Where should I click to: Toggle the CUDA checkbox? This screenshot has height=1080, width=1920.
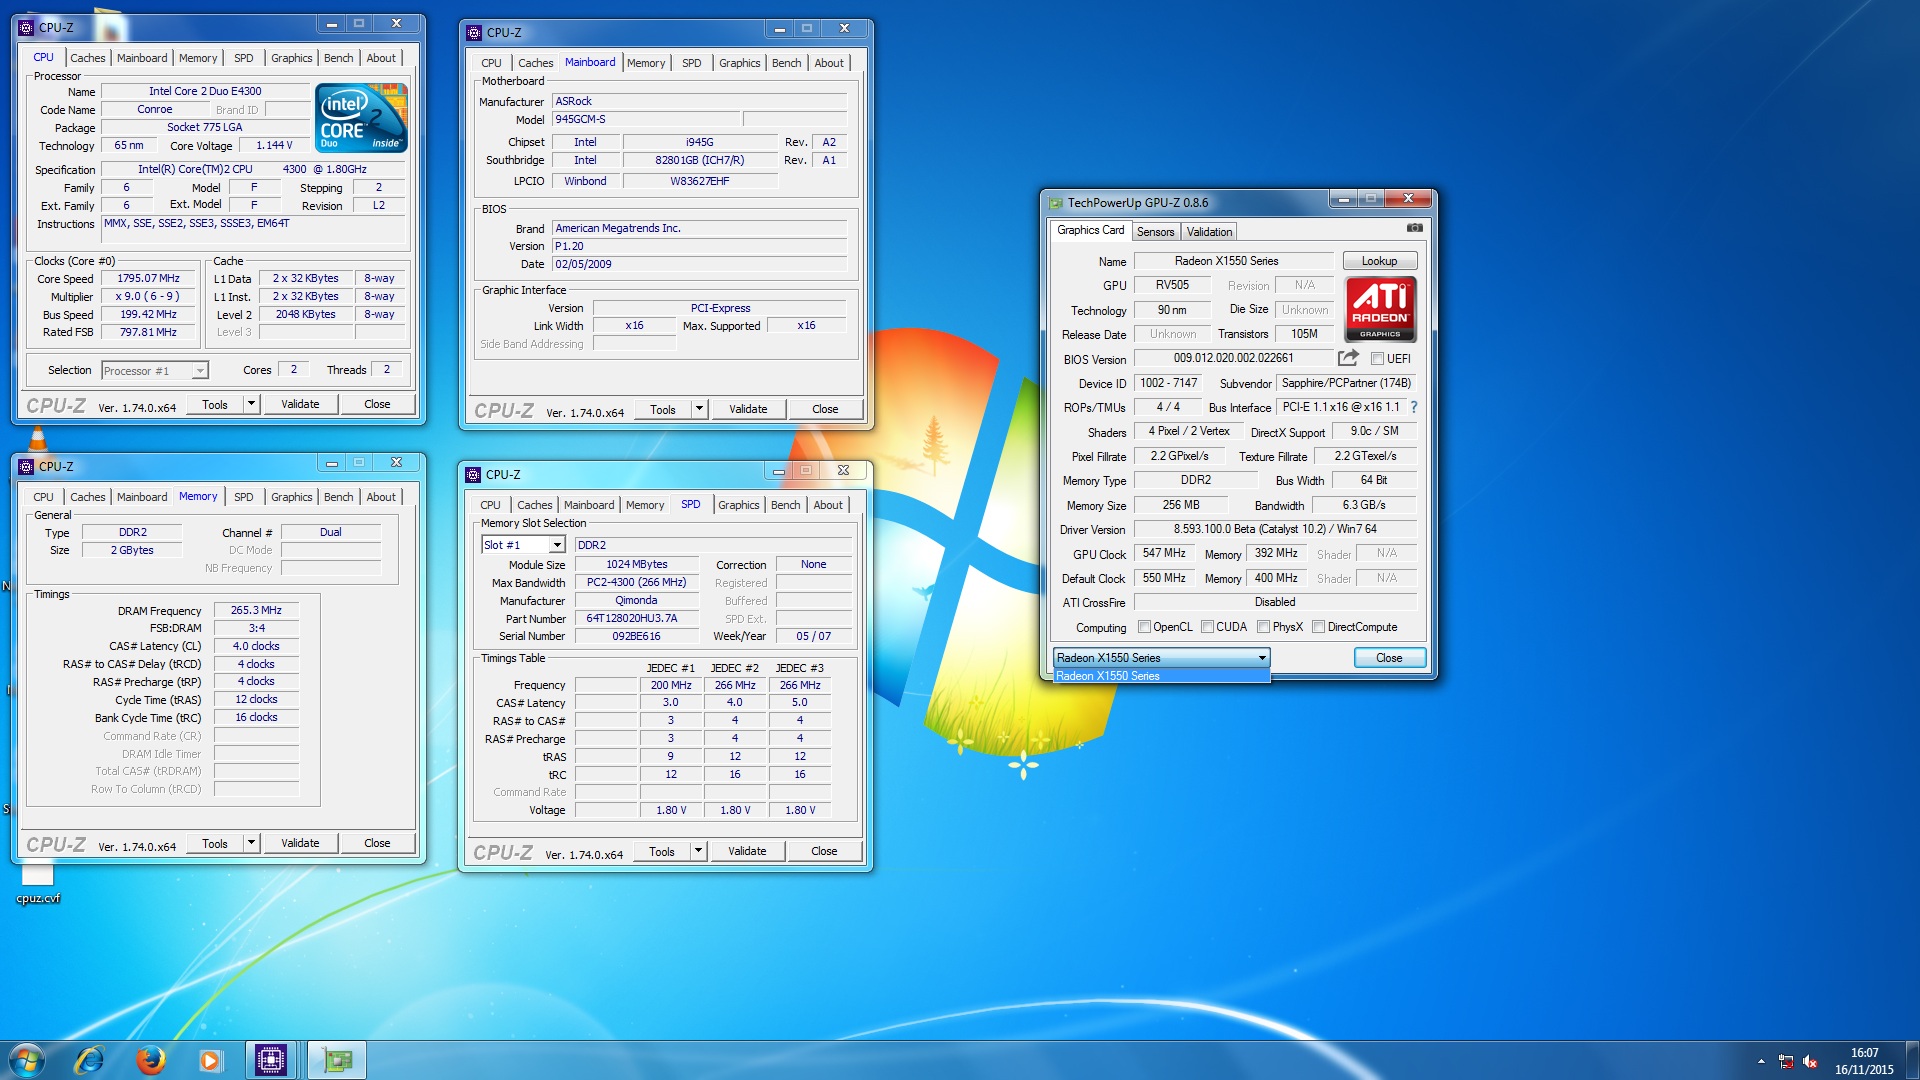click(x=1208, y=627)
